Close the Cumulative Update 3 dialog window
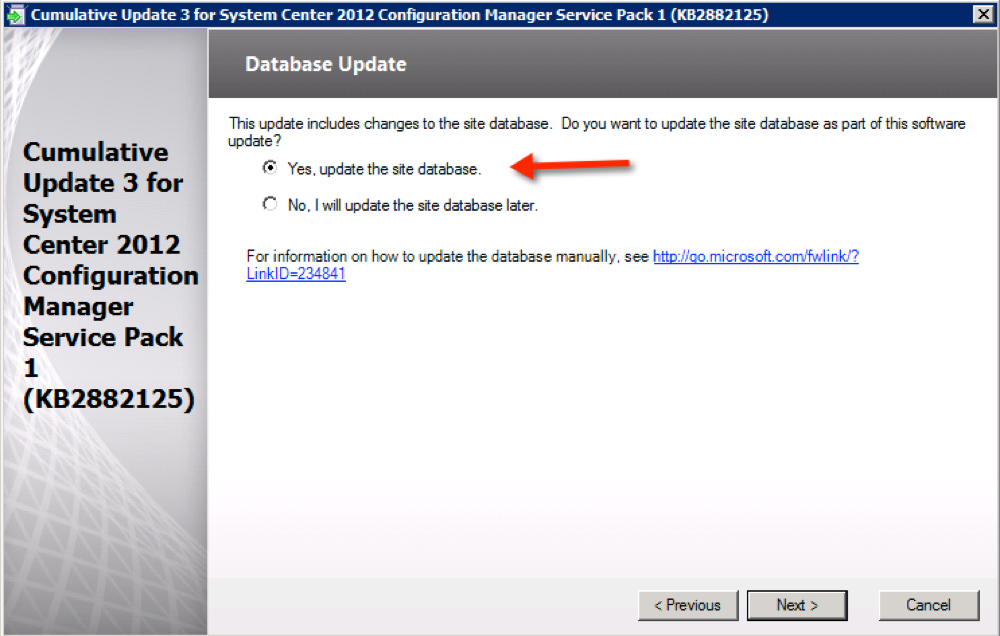This screenshot has width=1000, height=636. coord(983,13)
